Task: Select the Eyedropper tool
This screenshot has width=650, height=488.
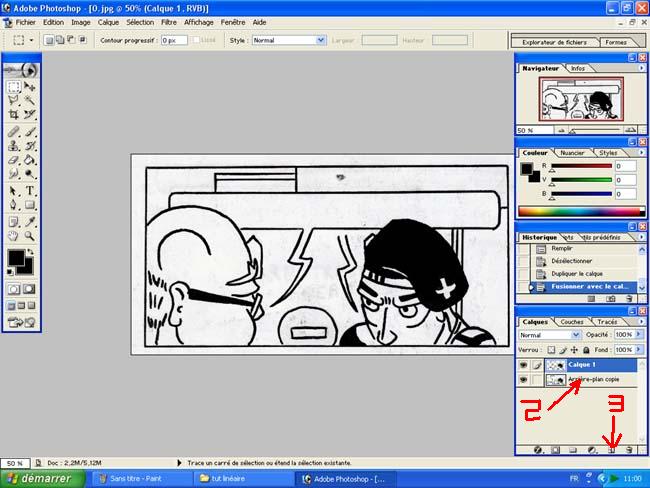Action: [29, 222]
